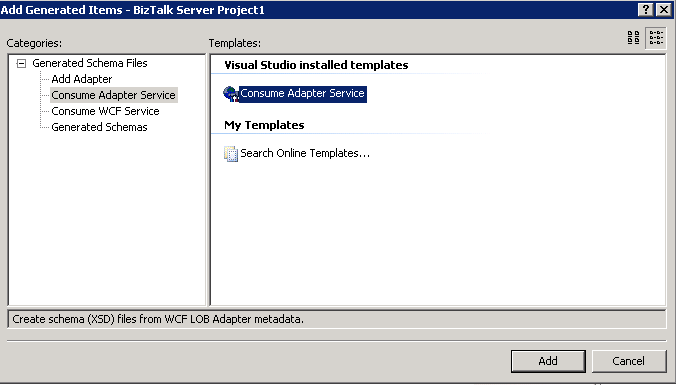Click the Consume Adapter Service template icon
The width and height of the screenshot is (676, 385).
point(231,94)
